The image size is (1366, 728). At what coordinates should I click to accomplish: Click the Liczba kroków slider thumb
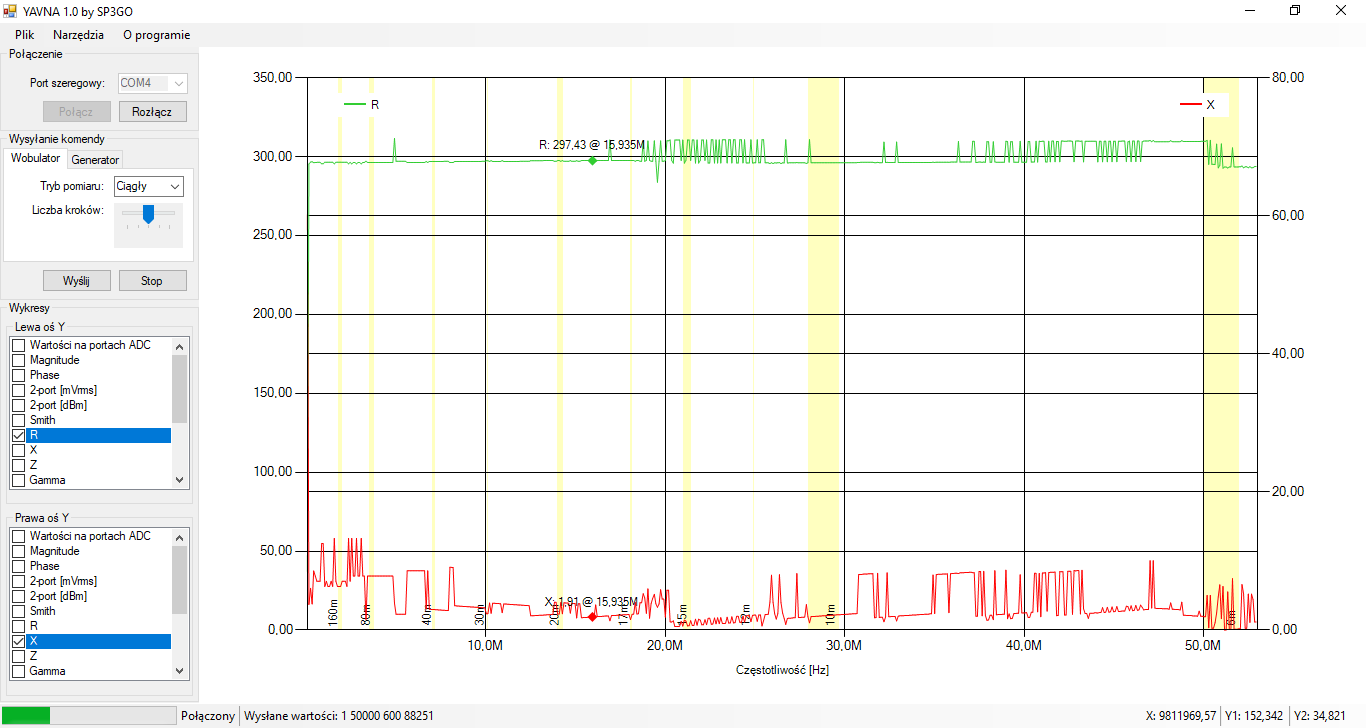click(x=148, y=213)
